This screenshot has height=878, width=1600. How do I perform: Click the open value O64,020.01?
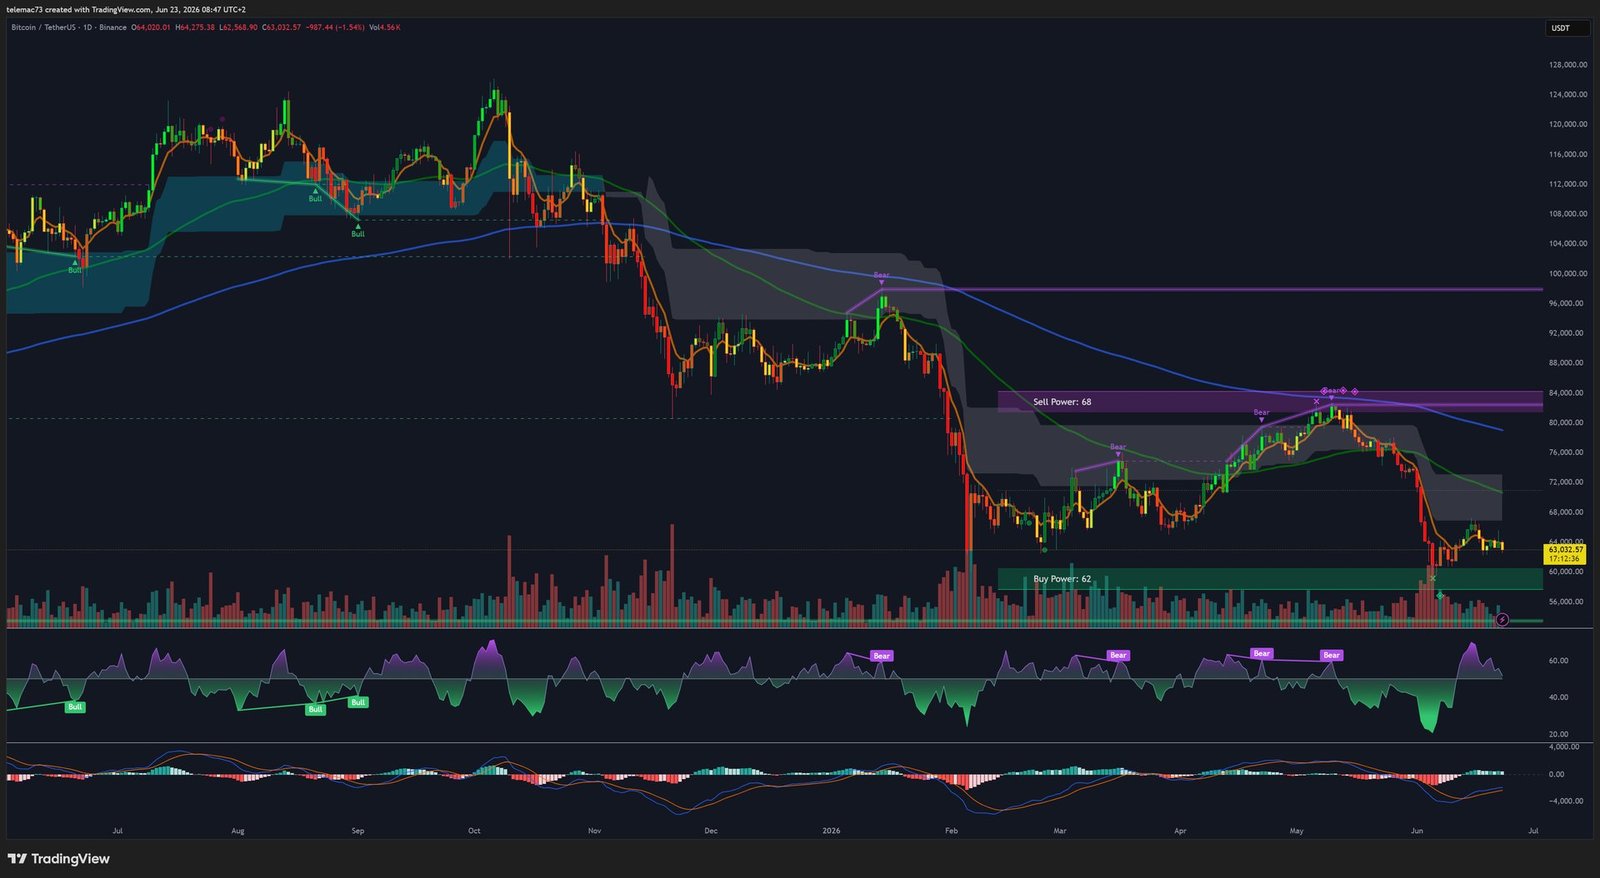point(151,27)
